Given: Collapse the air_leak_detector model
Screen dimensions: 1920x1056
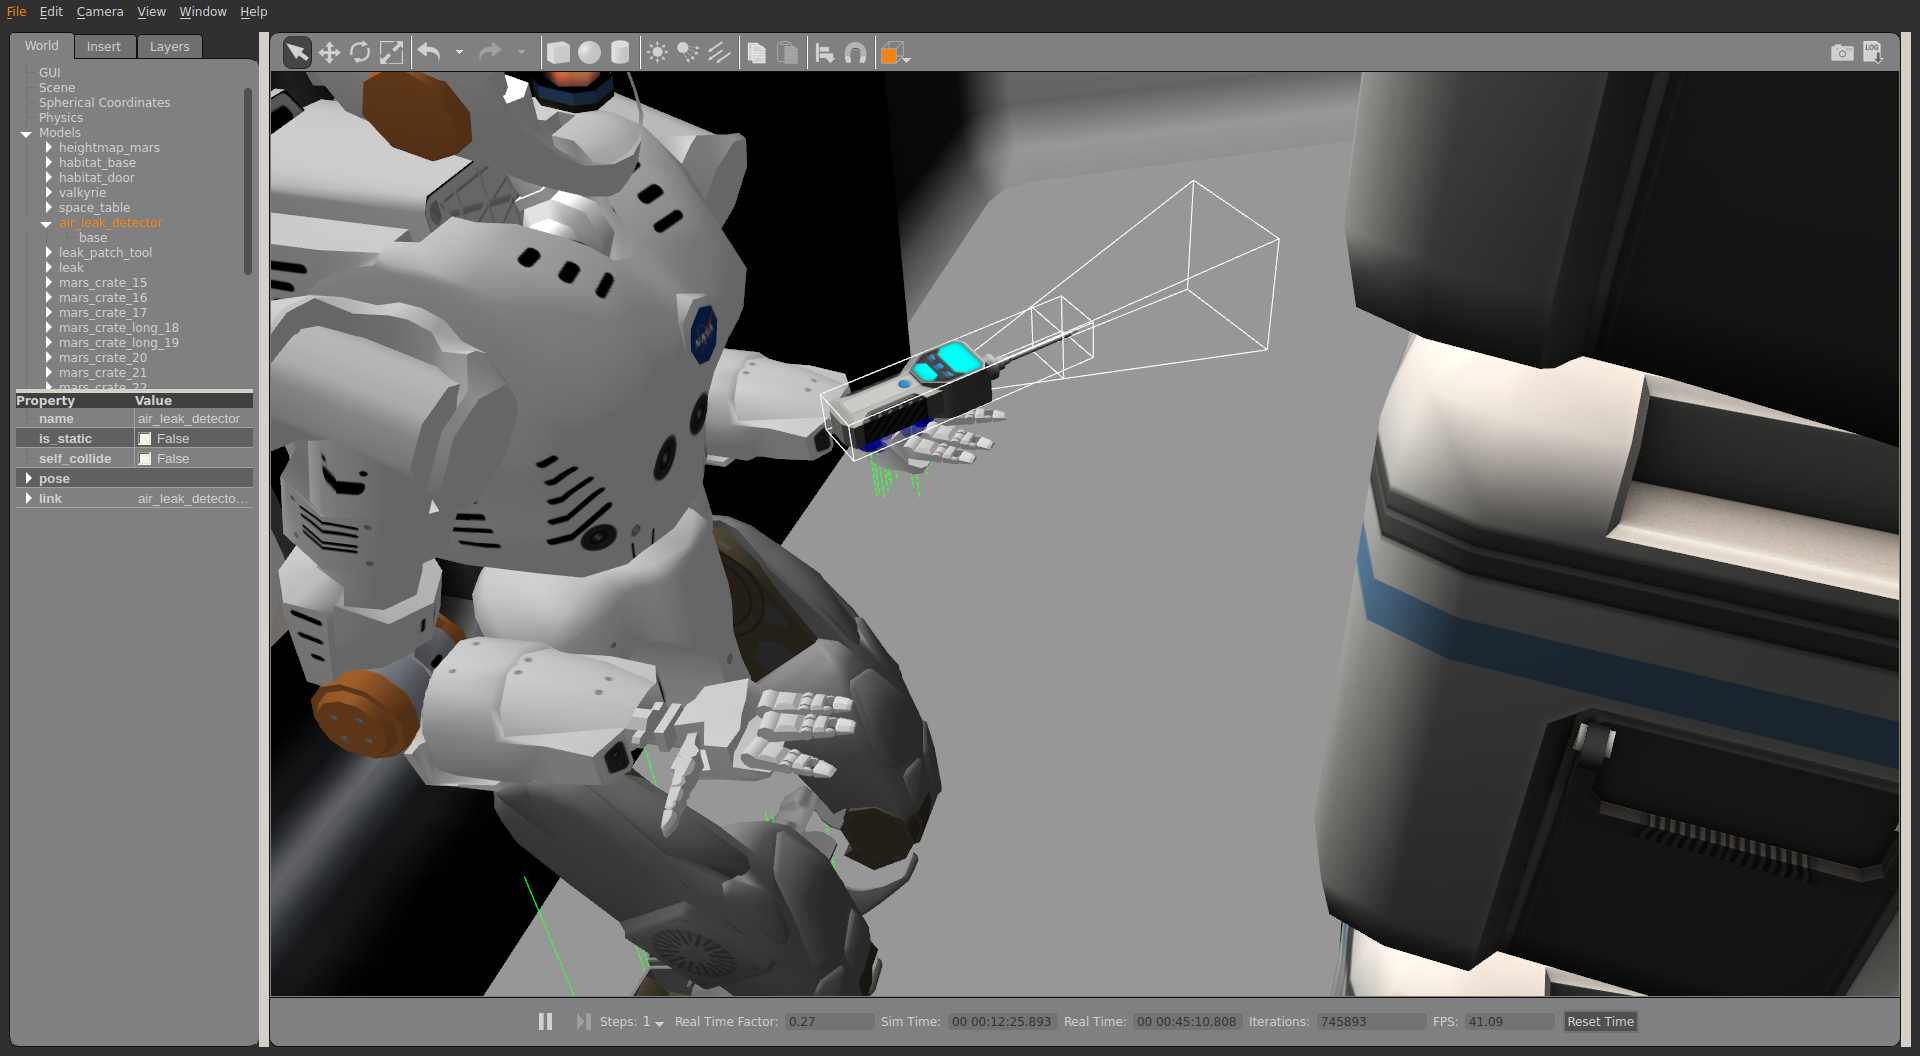Looking at the screenshot, I should tap(46, 224).
